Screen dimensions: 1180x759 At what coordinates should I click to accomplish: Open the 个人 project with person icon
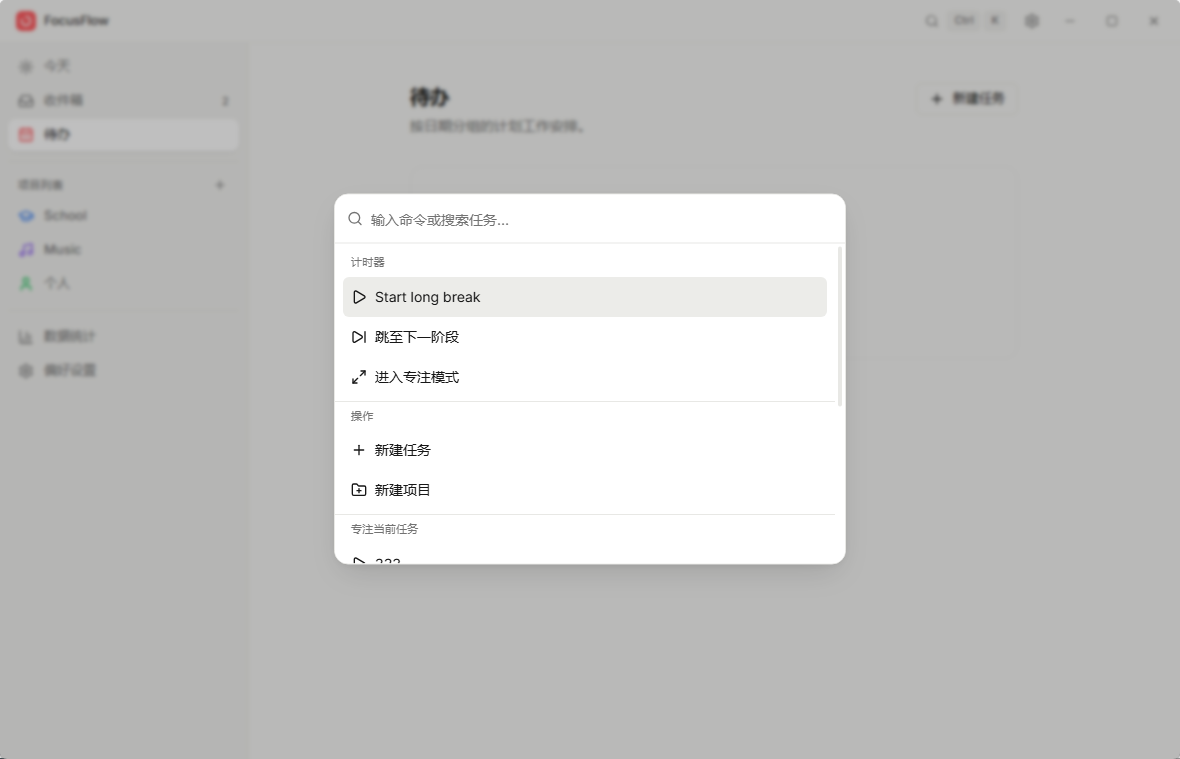point(123,283)
